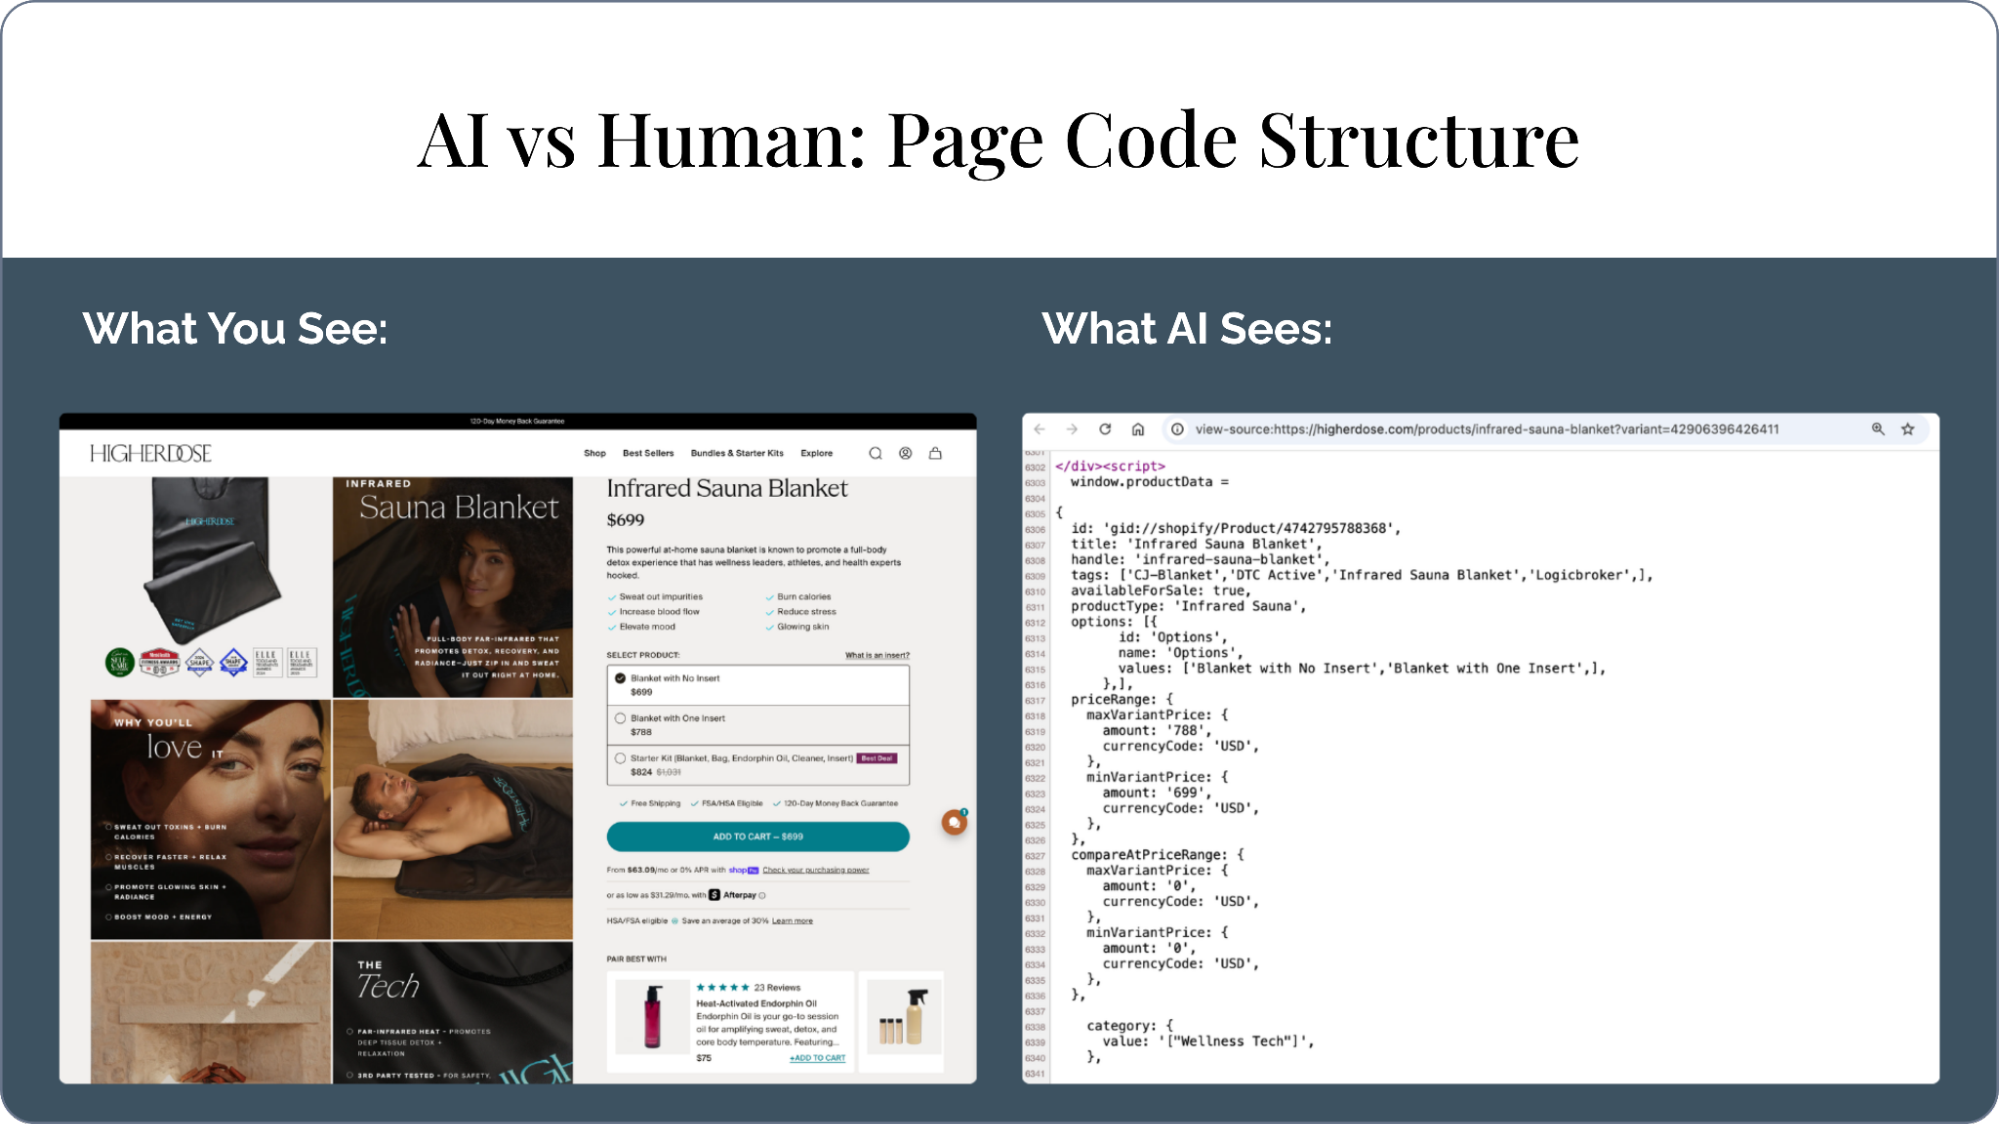1999x1125 pixels.
Task: Select the Starter Kit option
Action: 758,765
